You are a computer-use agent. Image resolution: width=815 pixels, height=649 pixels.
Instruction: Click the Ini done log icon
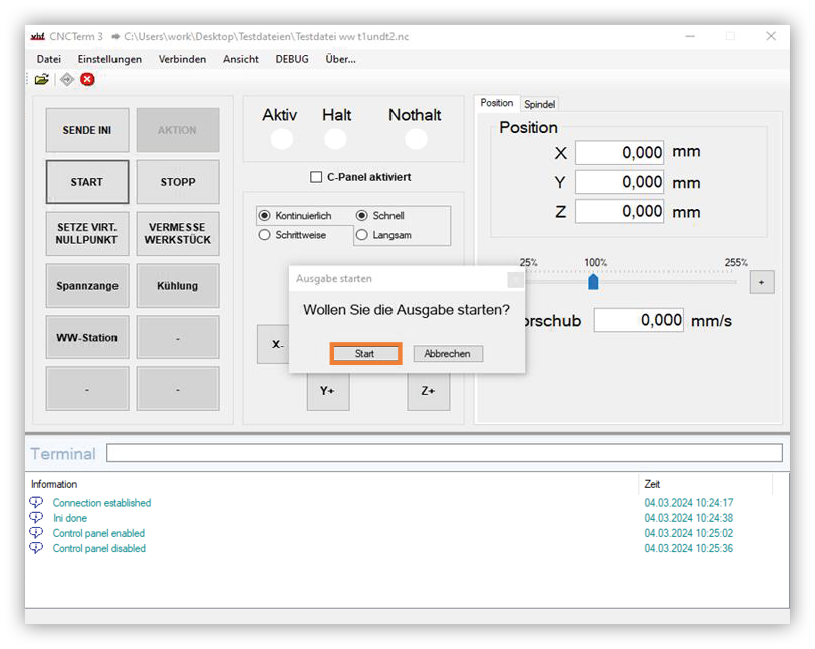(x=36, y=518)
